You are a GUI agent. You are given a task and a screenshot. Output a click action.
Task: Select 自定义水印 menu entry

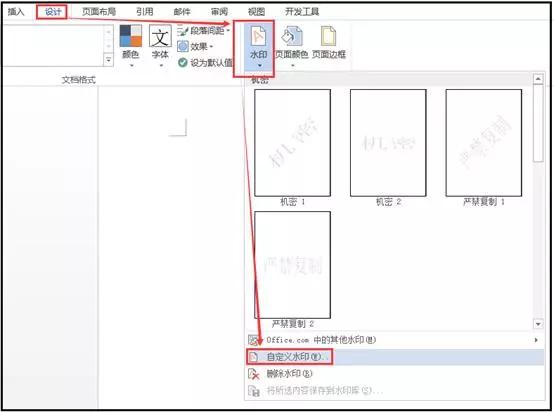(x=395, y=357)
